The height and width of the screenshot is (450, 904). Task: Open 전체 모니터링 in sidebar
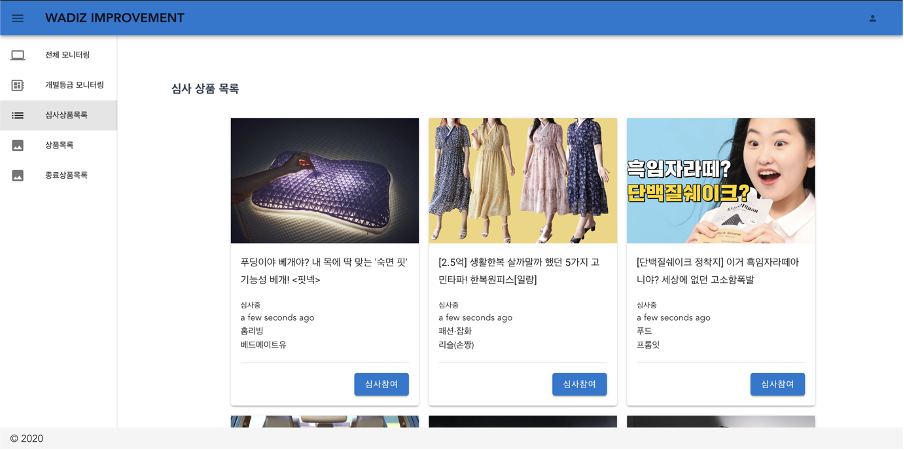click(59, 55)
